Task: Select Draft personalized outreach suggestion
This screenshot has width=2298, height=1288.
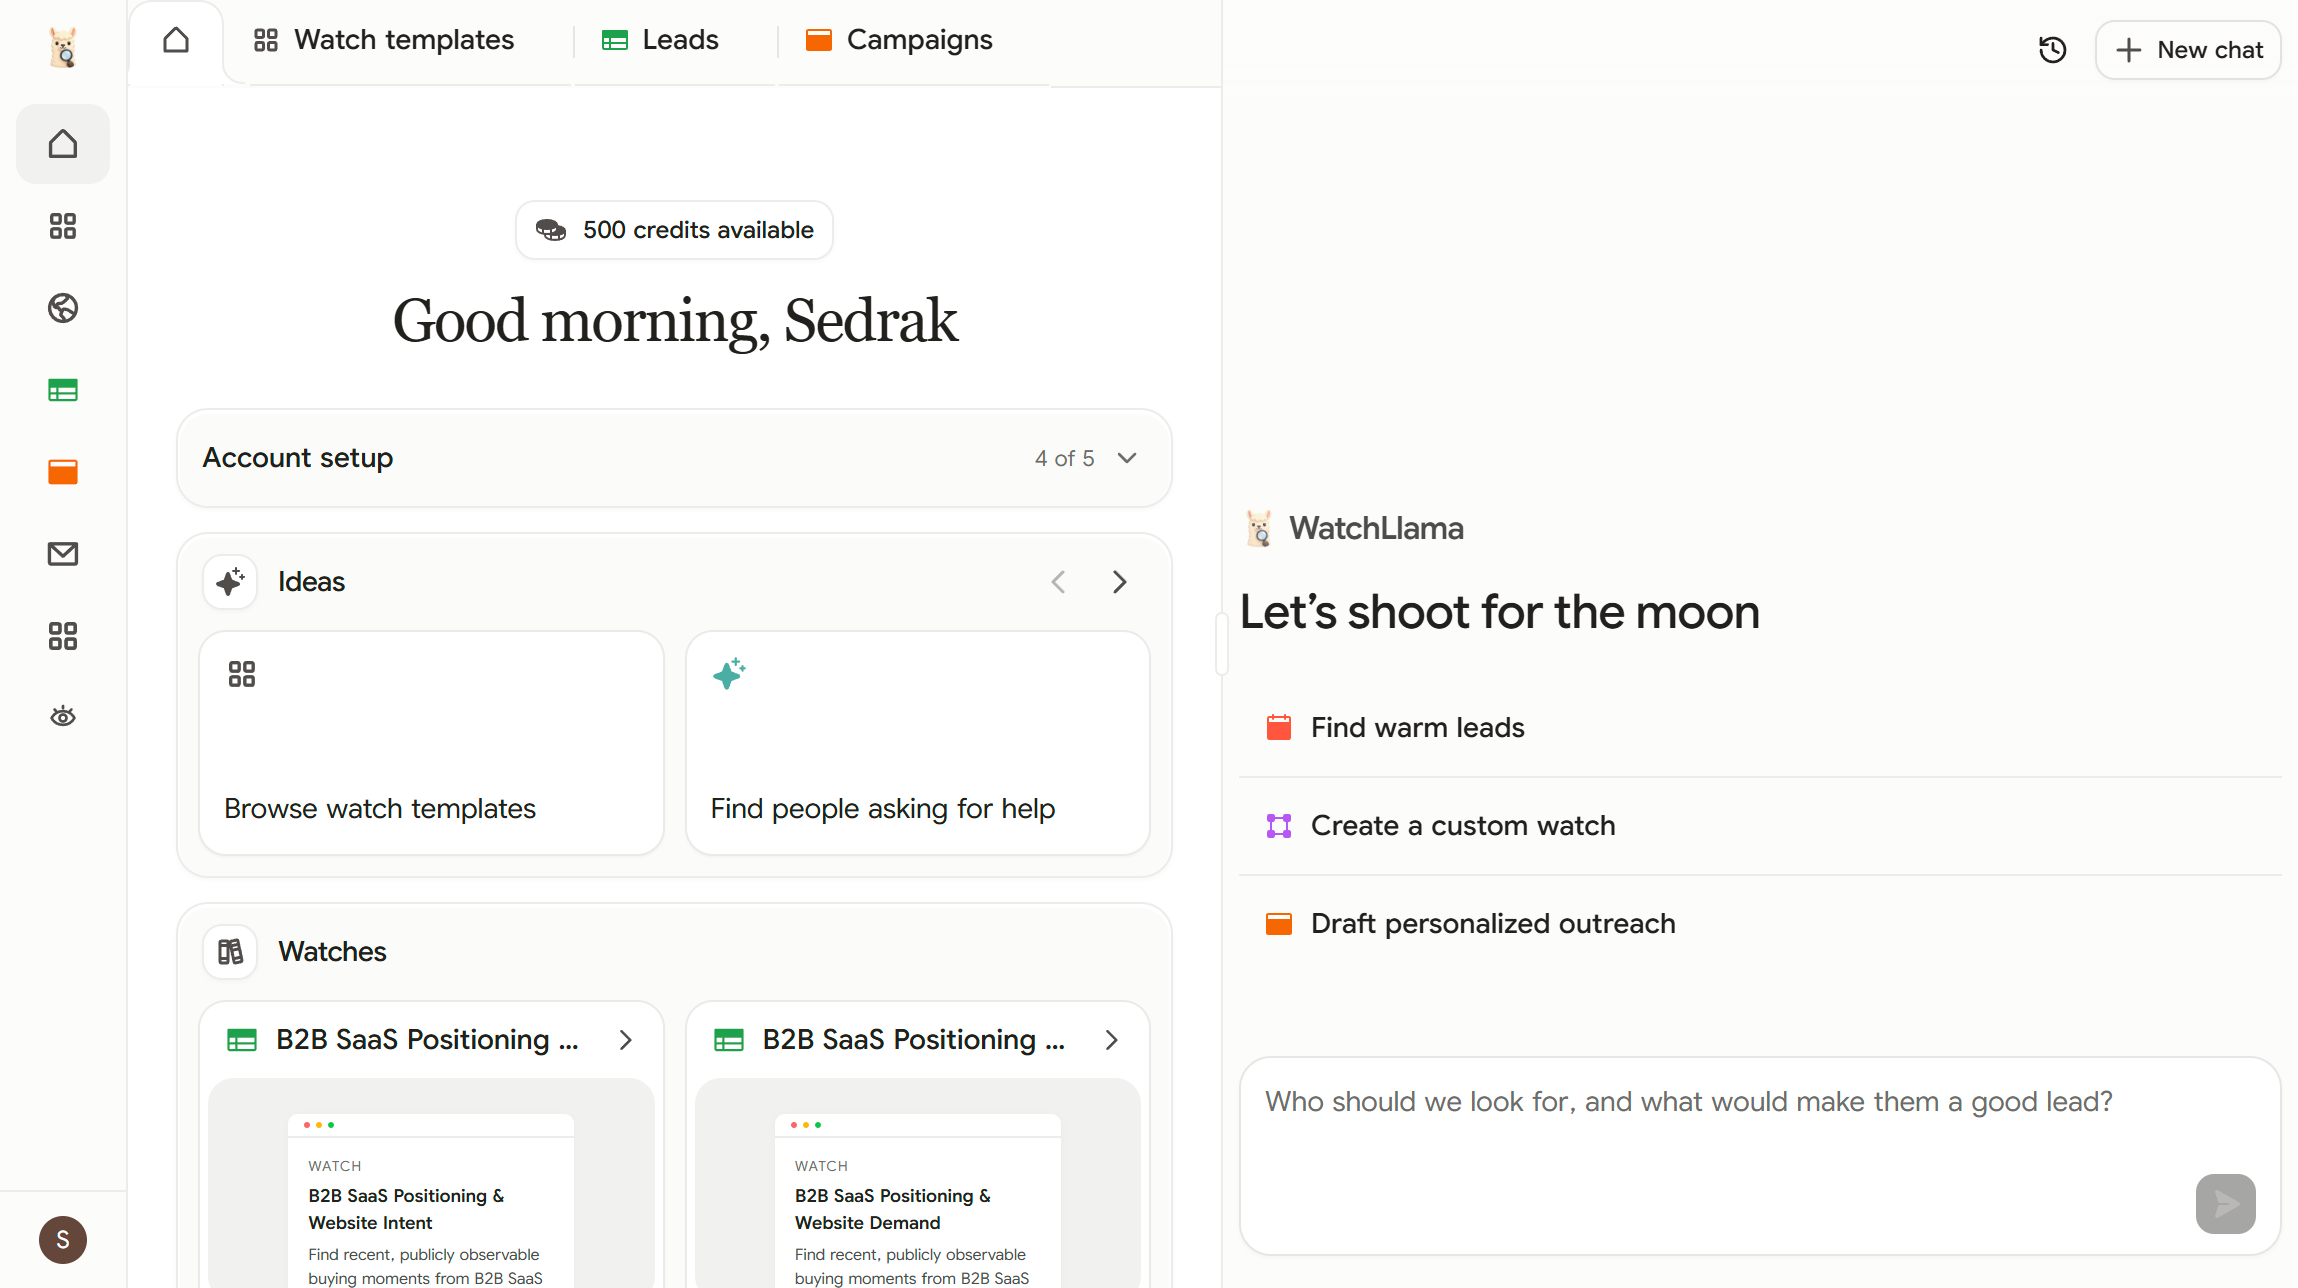Action: pyautogui.click(x=1760, y=924)
